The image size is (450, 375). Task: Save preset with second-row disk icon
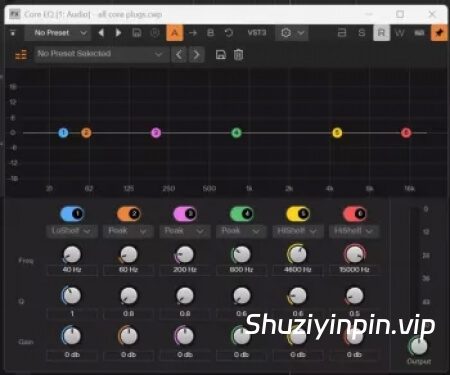coord(221,55)
